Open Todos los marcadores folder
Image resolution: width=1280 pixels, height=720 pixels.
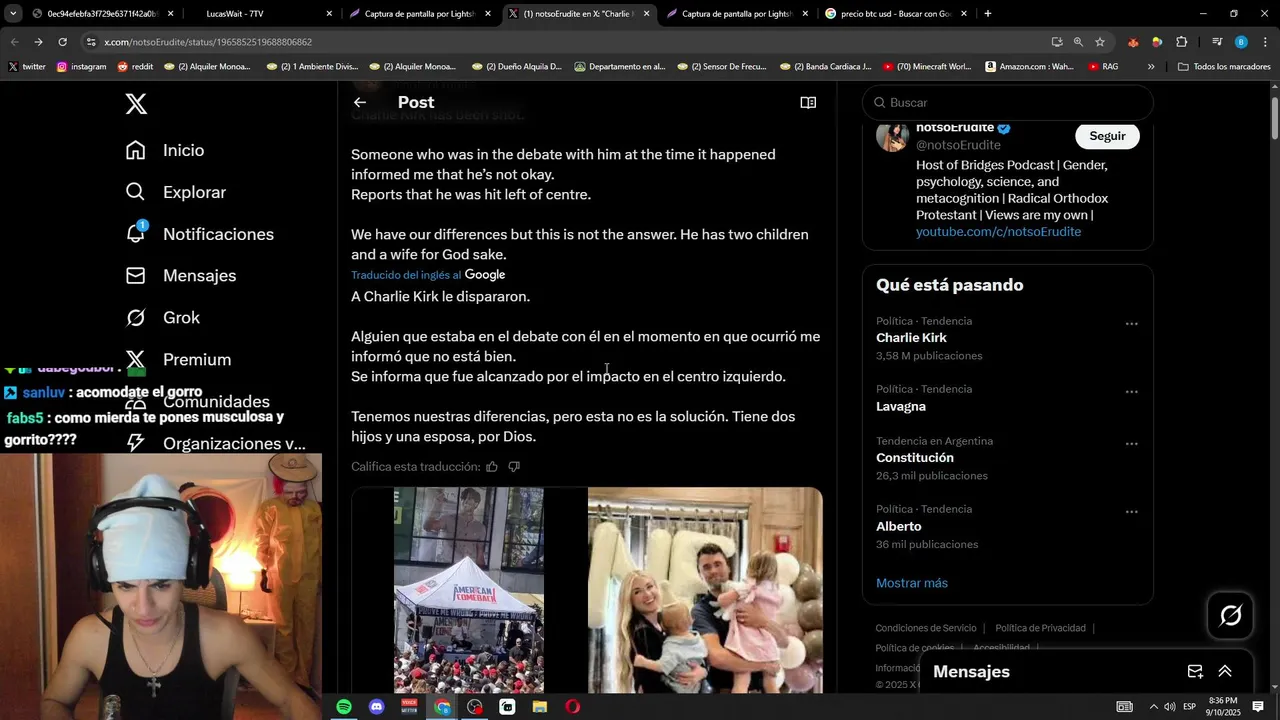tap(1225, 67)
